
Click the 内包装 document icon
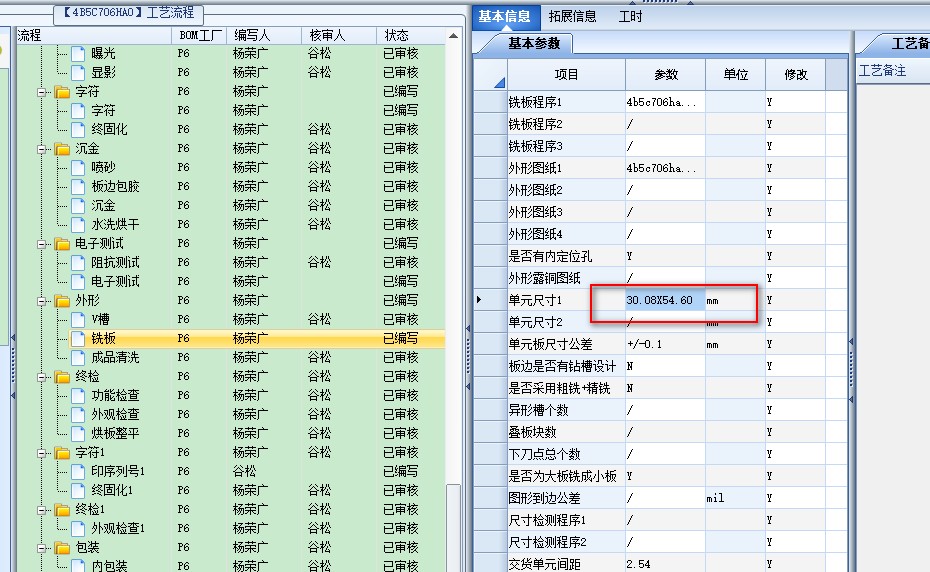point(78,565)
